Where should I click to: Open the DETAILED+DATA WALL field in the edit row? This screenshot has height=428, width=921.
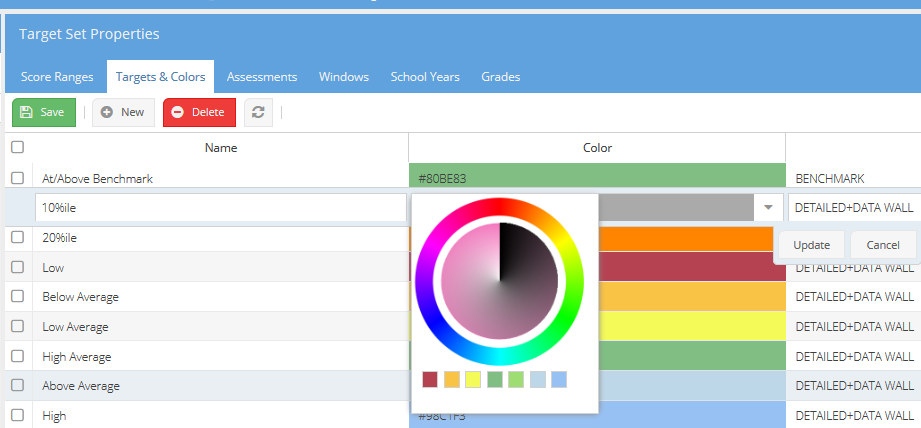[855, 207]
